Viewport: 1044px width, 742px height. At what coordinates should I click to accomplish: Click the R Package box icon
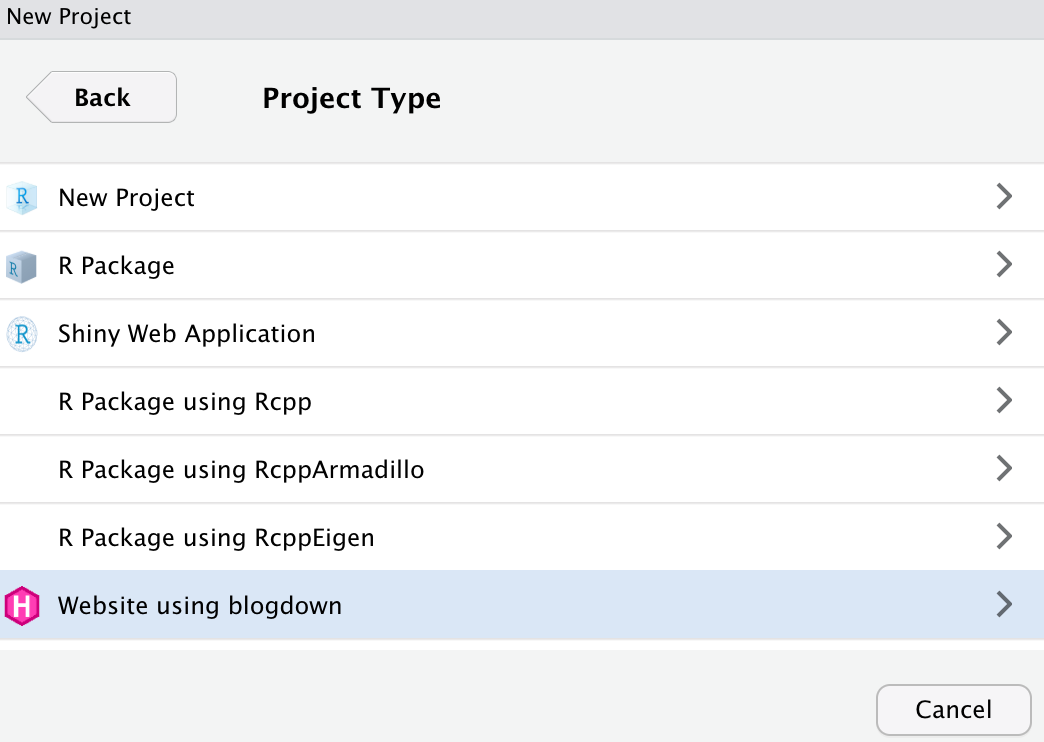(x=21, y=266)
